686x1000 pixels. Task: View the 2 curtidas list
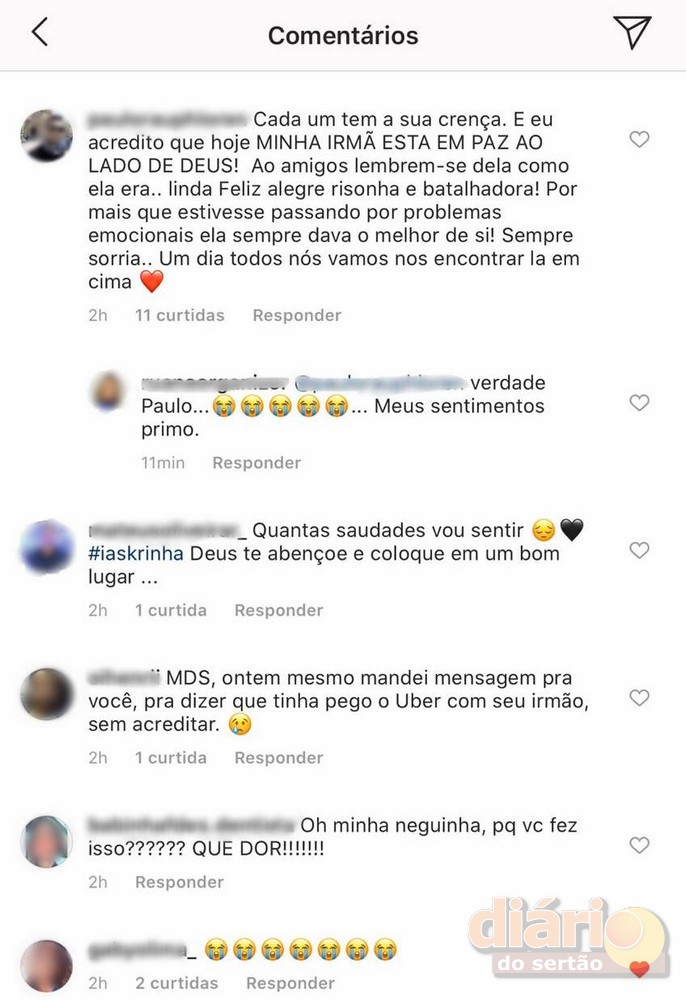[x=177, y=983]
